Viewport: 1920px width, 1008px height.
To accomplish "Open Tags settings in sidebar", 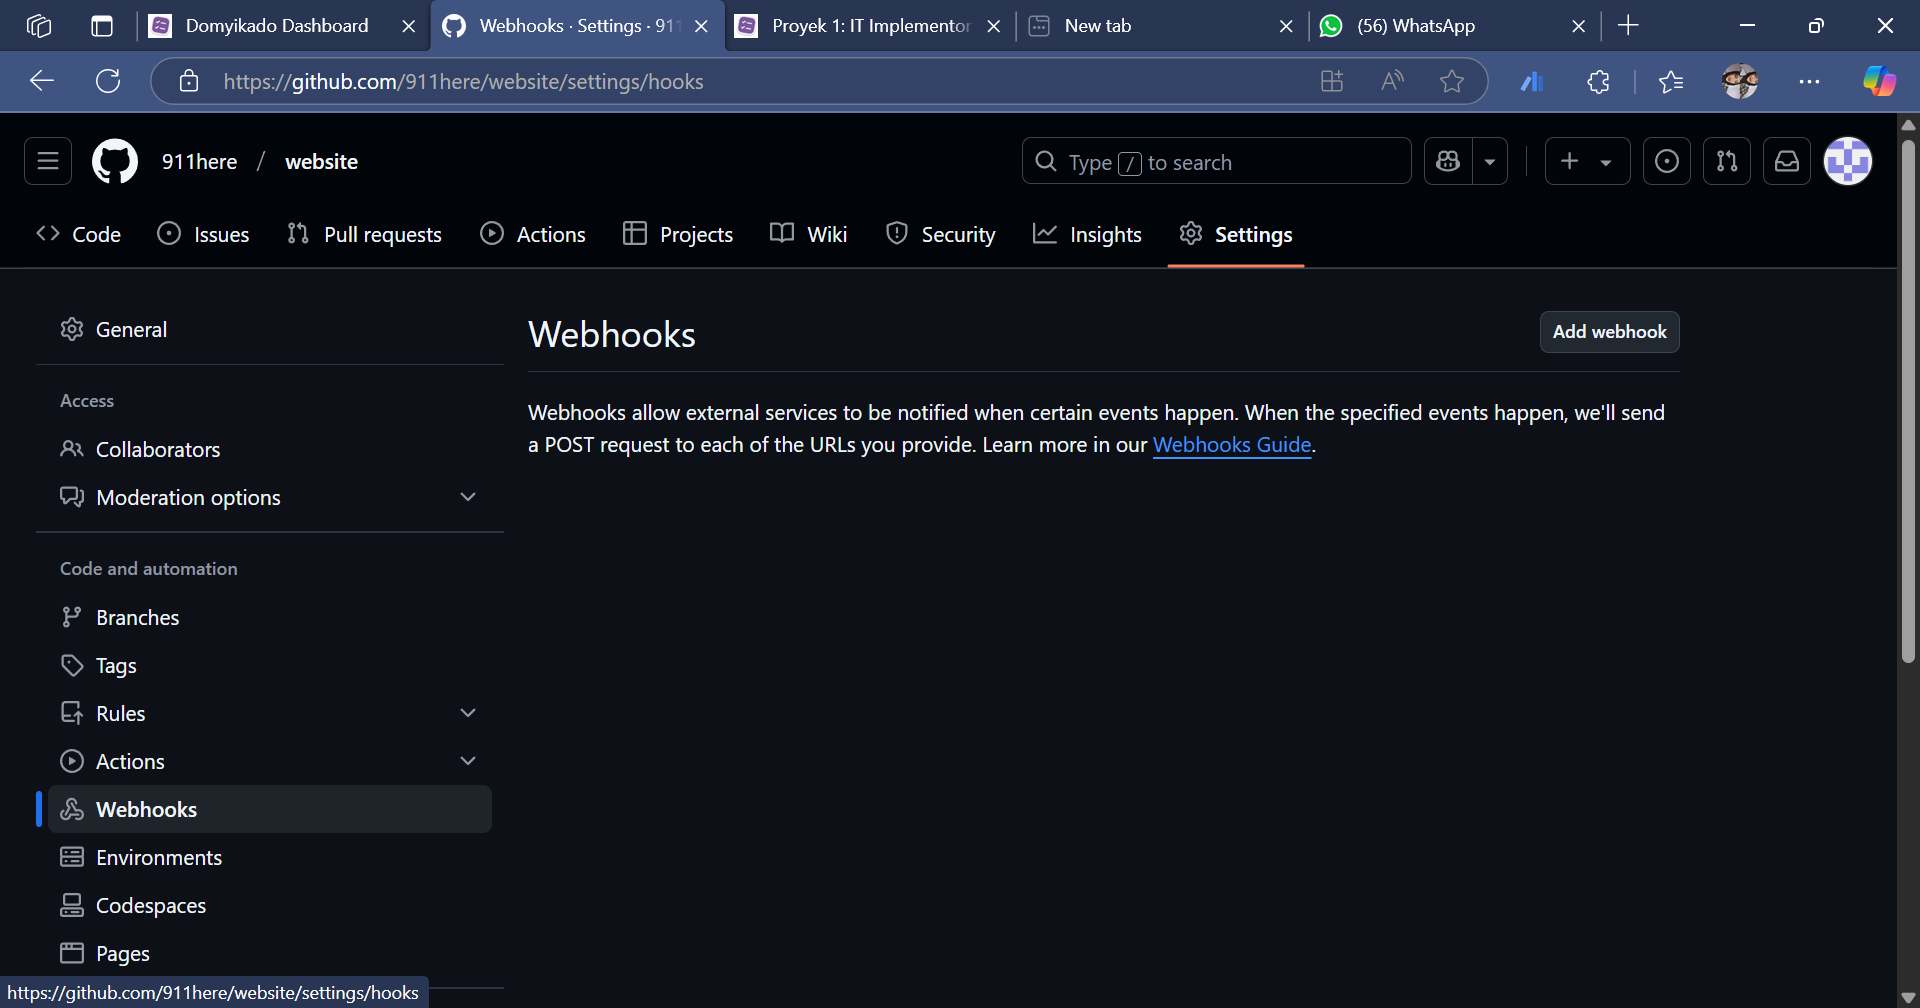I will pos(270,665).
